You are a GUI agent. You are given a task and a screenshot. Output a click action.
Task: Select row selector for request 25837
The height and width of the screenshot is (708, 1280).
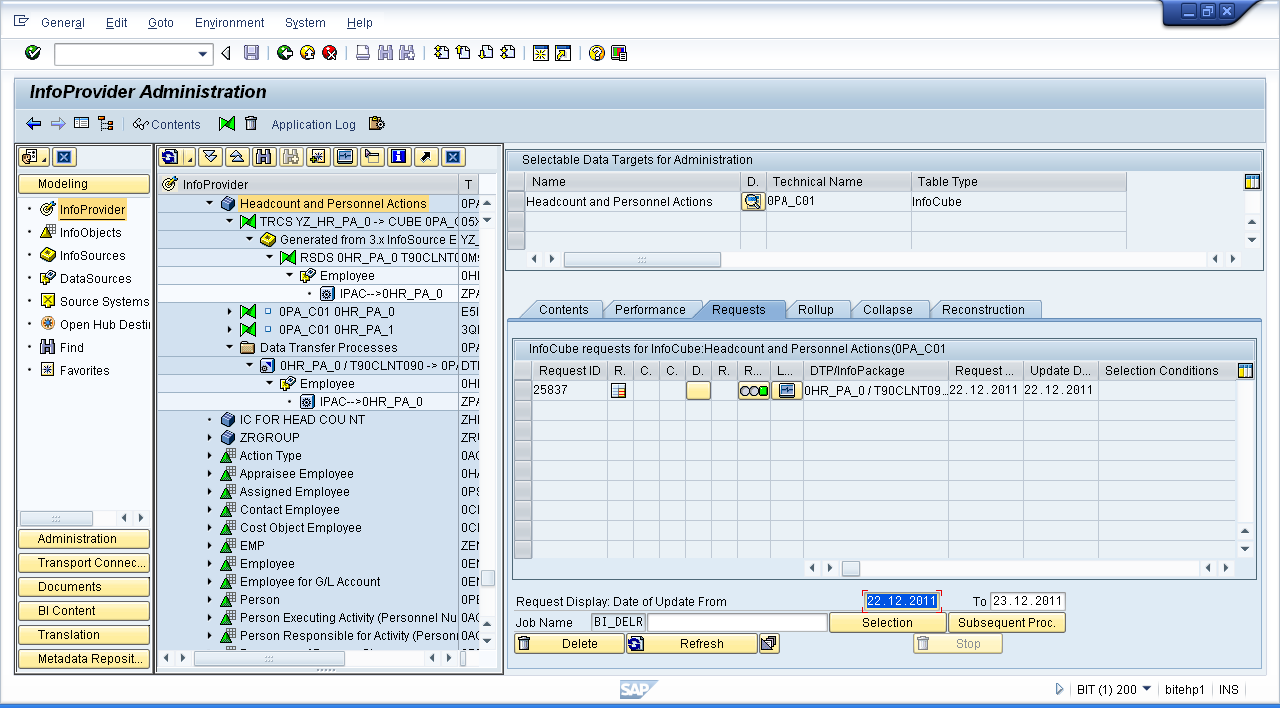(522, 390)
